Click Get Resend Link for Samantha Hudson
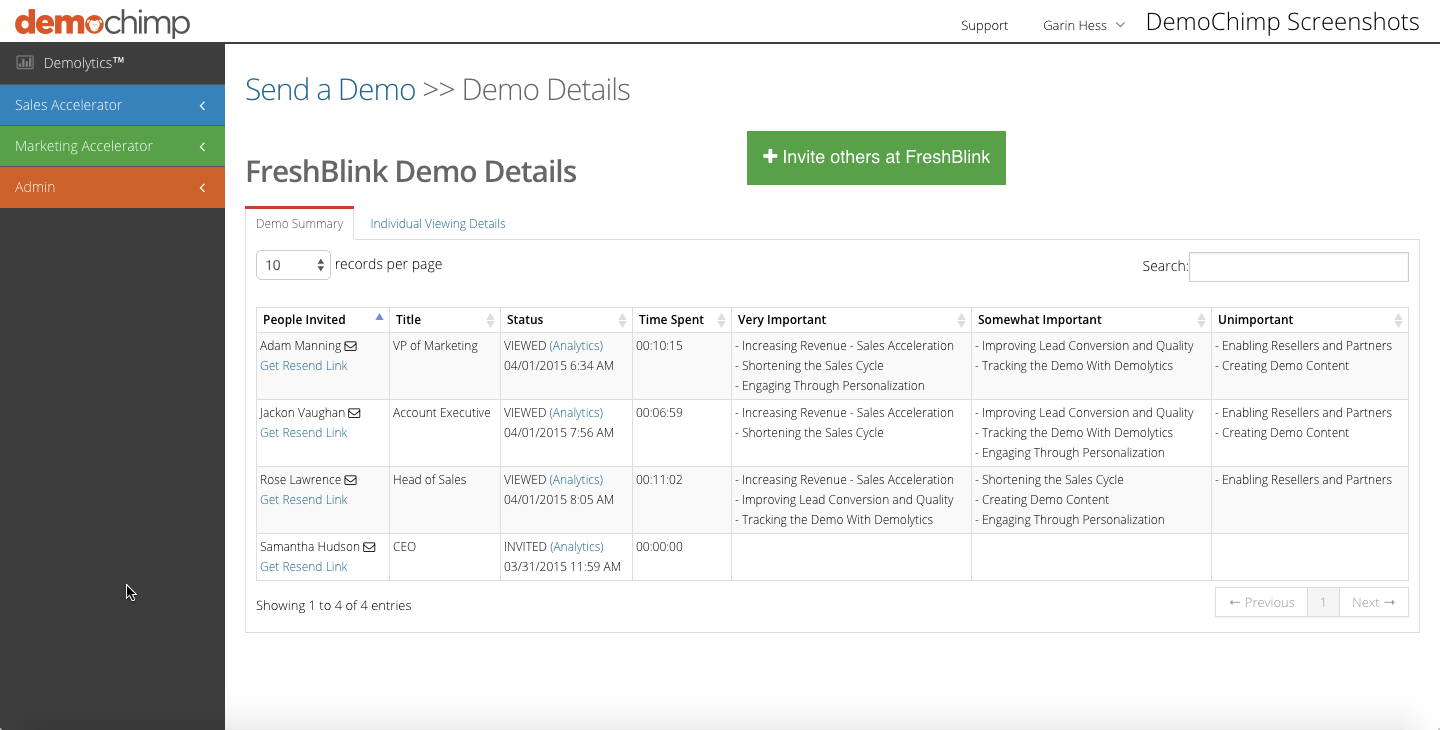The image size is (1440, 730). 304,567
